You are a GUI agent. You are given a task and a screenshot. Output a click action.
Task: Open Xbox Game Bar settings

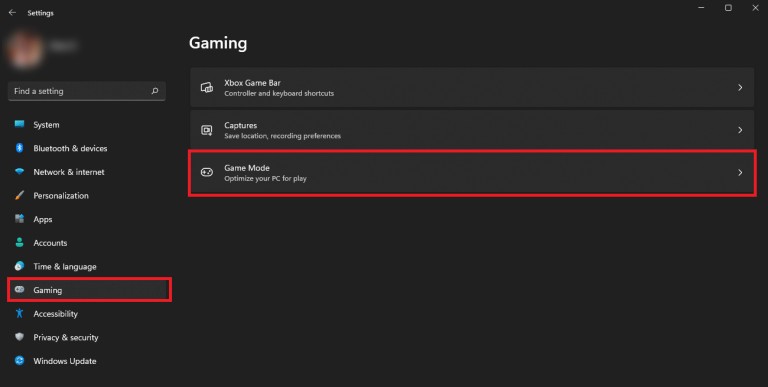click(252, 83)
